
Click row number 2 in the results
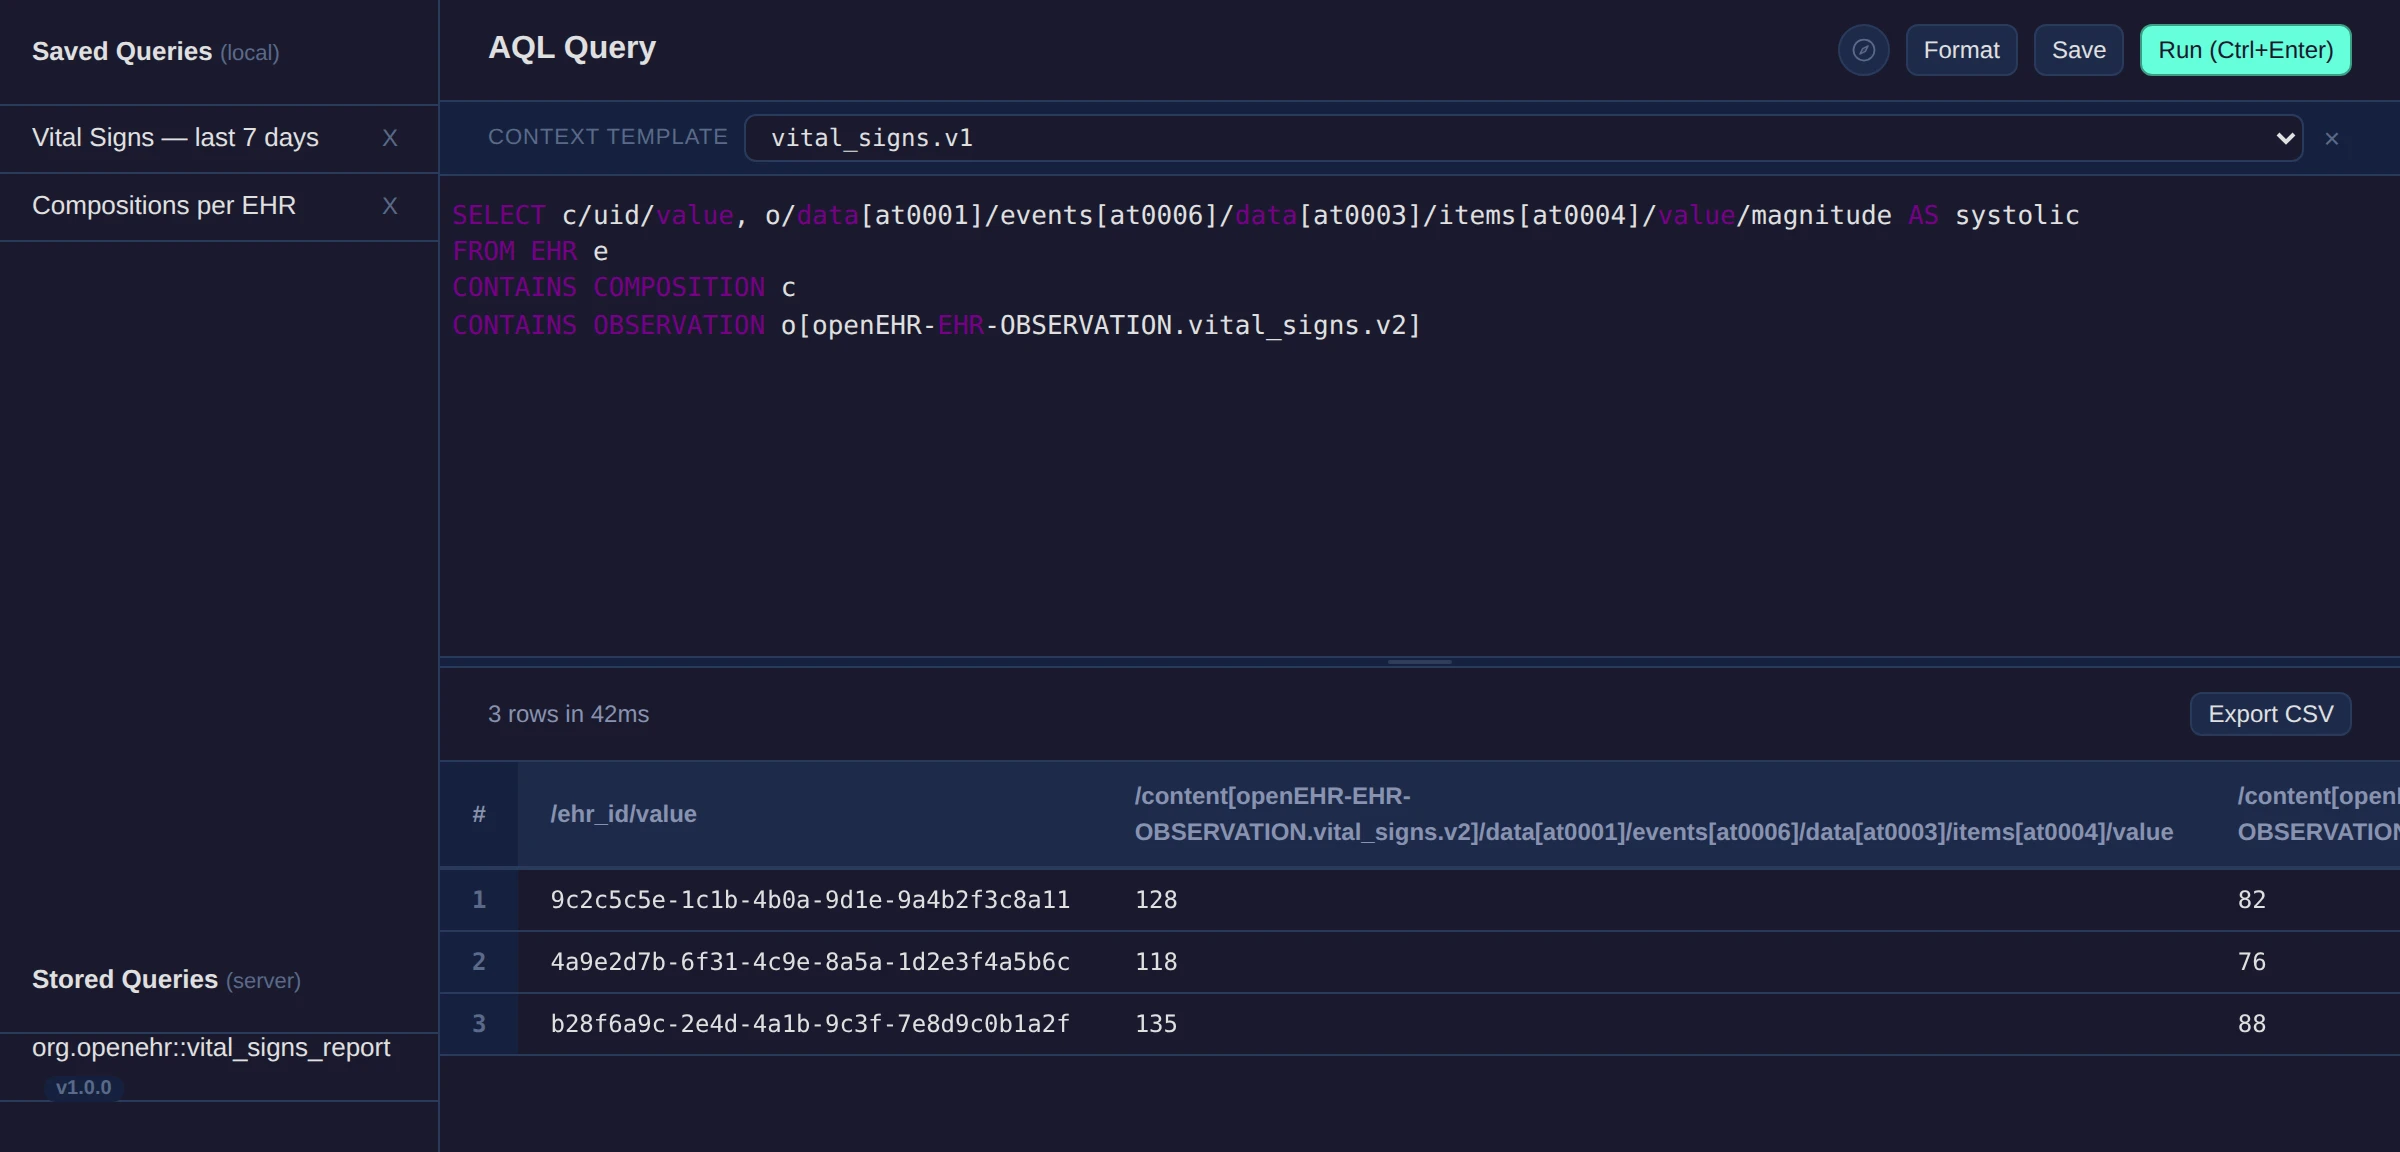479,962
